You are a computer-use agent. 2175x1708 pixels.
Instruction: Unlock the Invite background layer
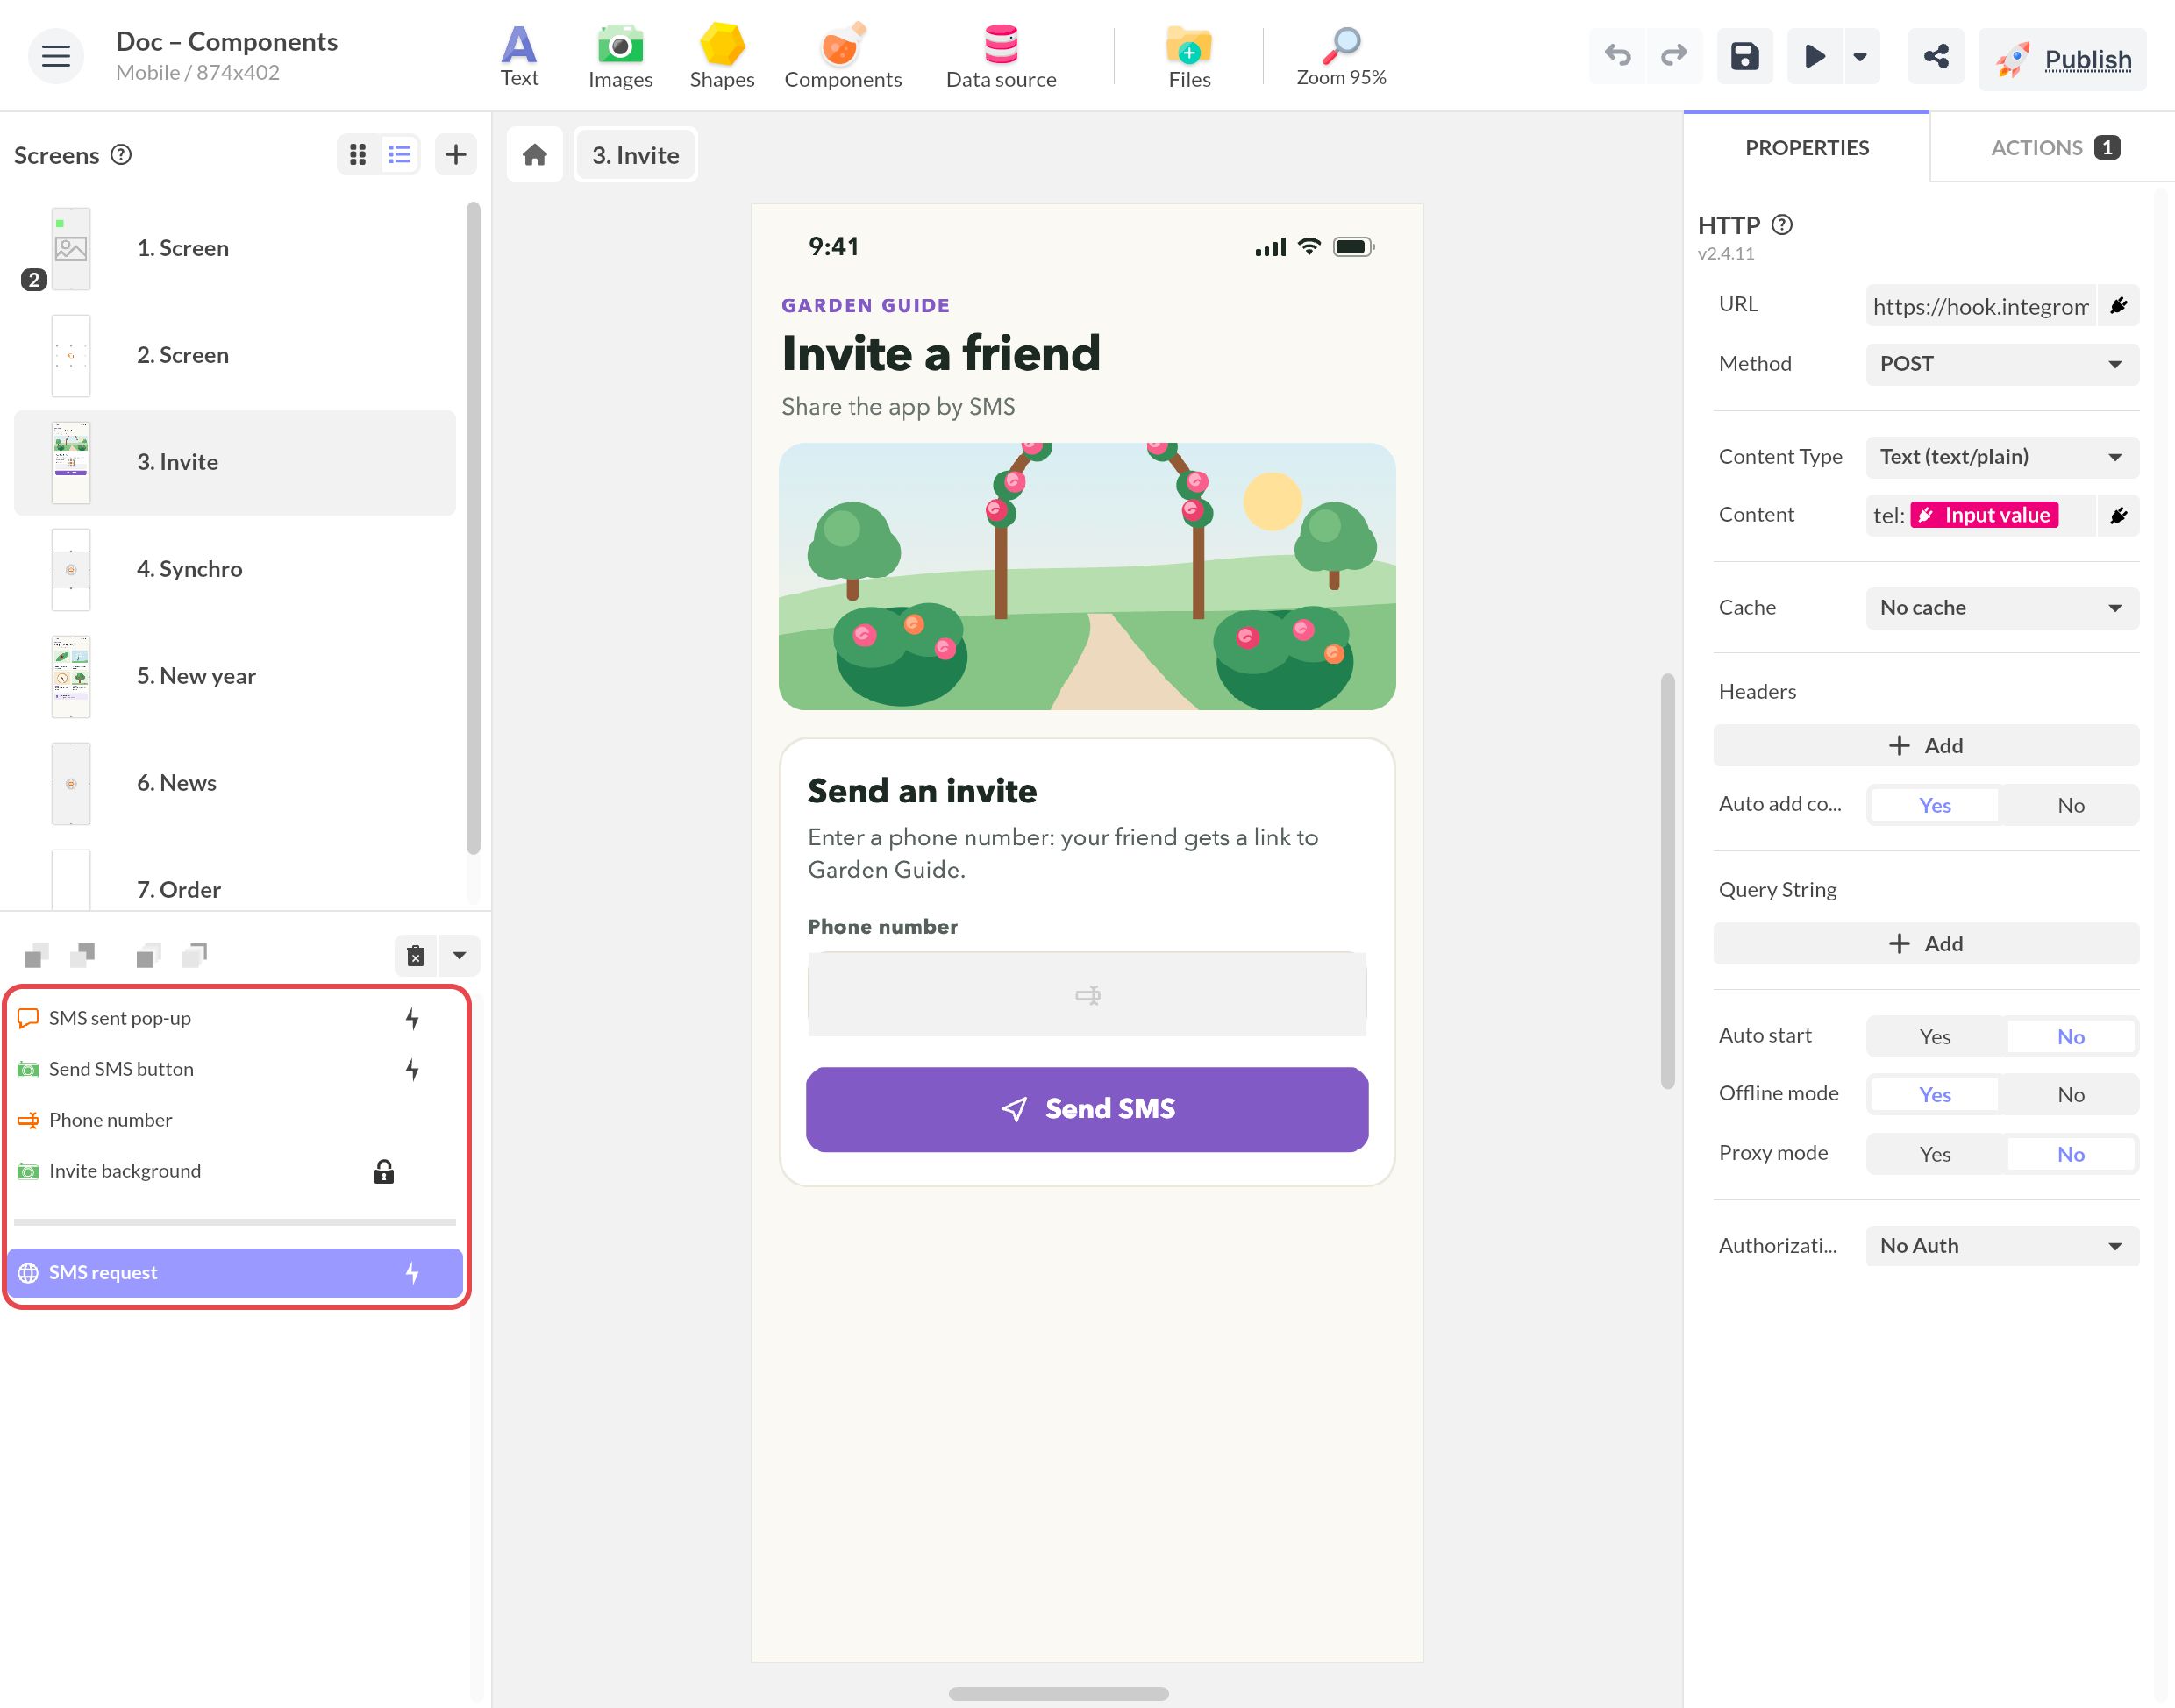(x=384, y=1171)
